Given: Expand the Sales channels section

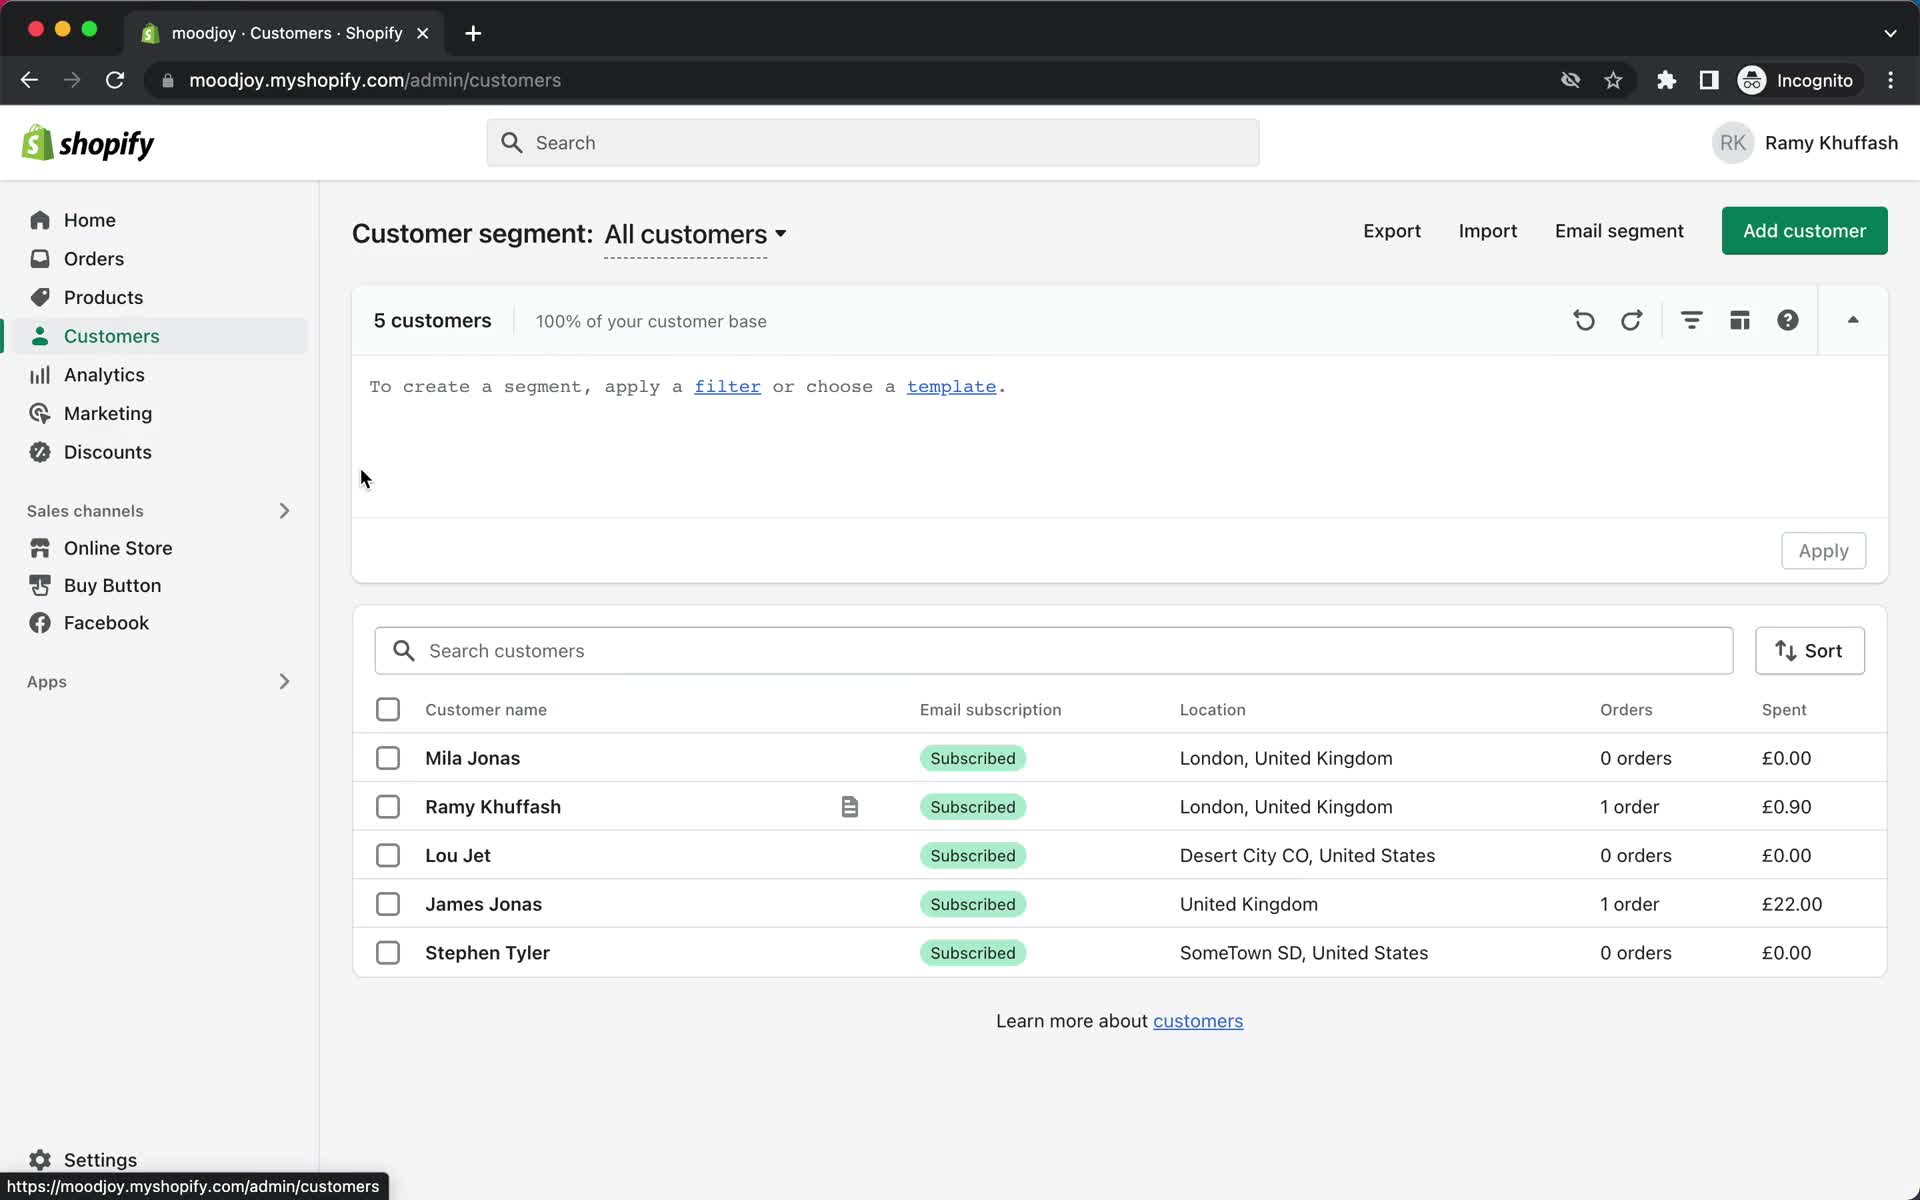Looking at the screenshot, I should (282, 510).
